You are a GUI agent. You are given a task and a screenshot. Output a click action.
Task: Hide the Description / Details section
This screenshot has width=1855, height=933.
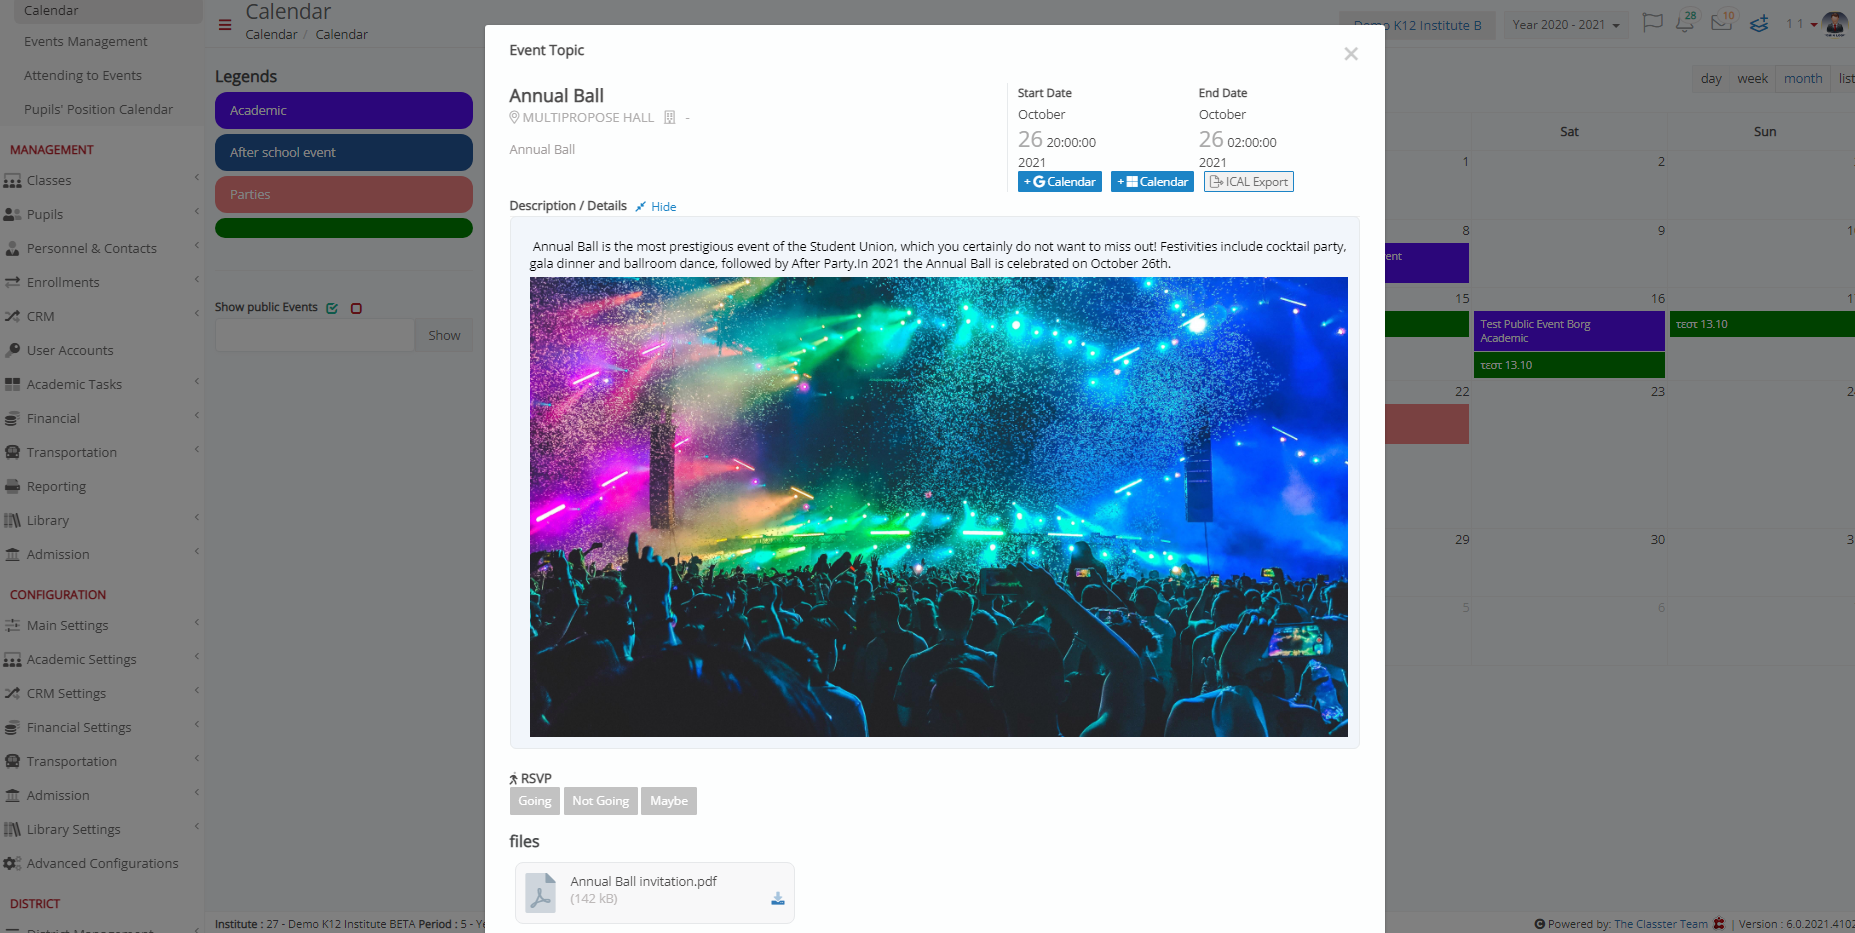tap(656, 207)
